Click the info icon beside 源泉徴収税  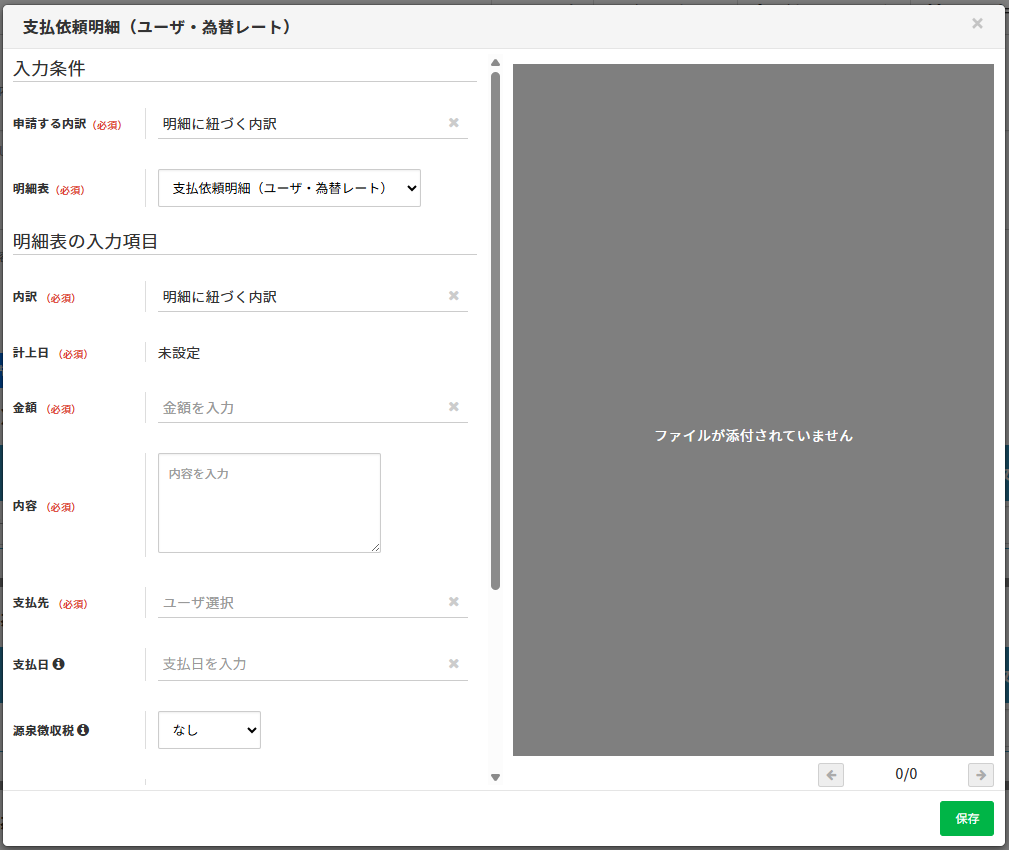83,730
